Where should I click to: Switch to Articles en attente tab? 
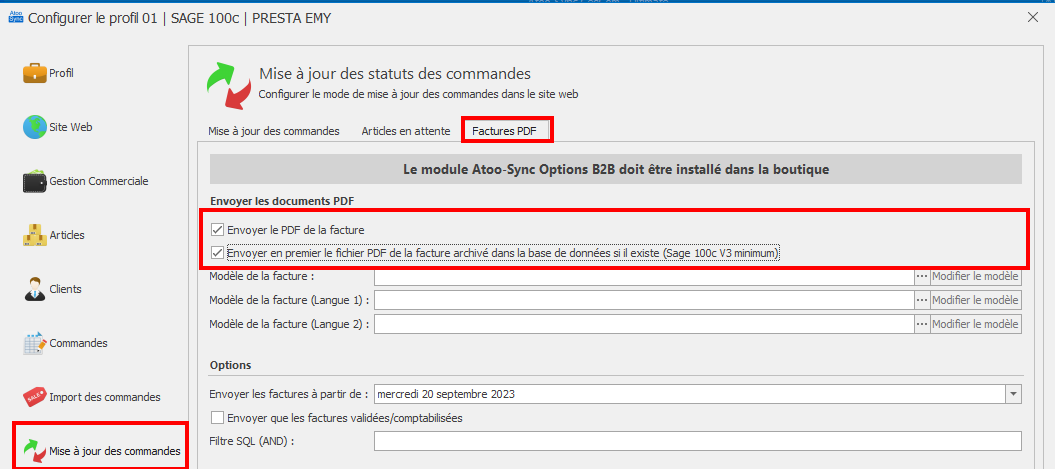(x=406, y=131)
